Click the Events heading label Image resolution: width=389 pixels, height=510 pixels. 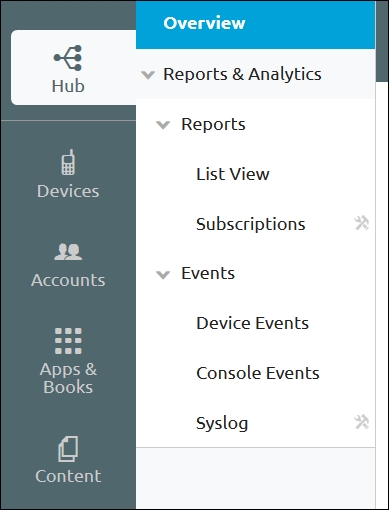208,273
